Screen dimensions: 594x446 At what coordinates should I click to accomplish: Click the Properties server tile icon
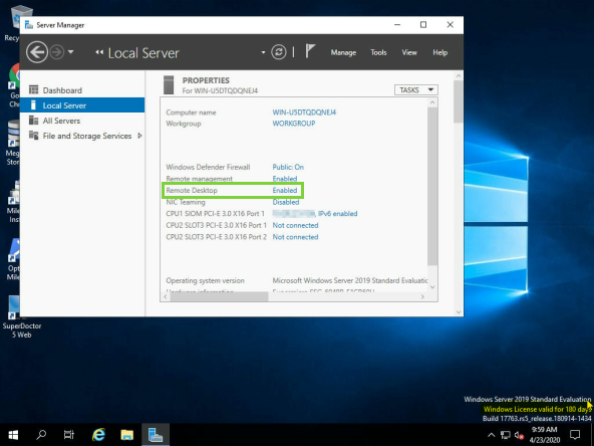click(169, 85)
